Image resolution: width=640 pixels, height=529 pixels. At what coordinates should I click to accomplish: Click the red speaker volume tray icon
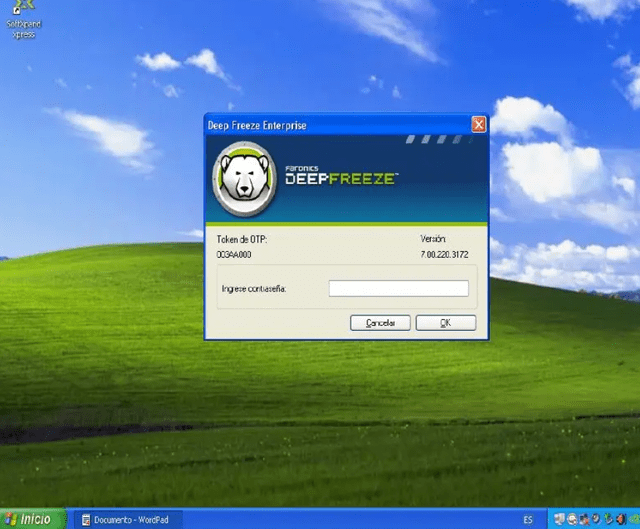[x=621, y=519]
